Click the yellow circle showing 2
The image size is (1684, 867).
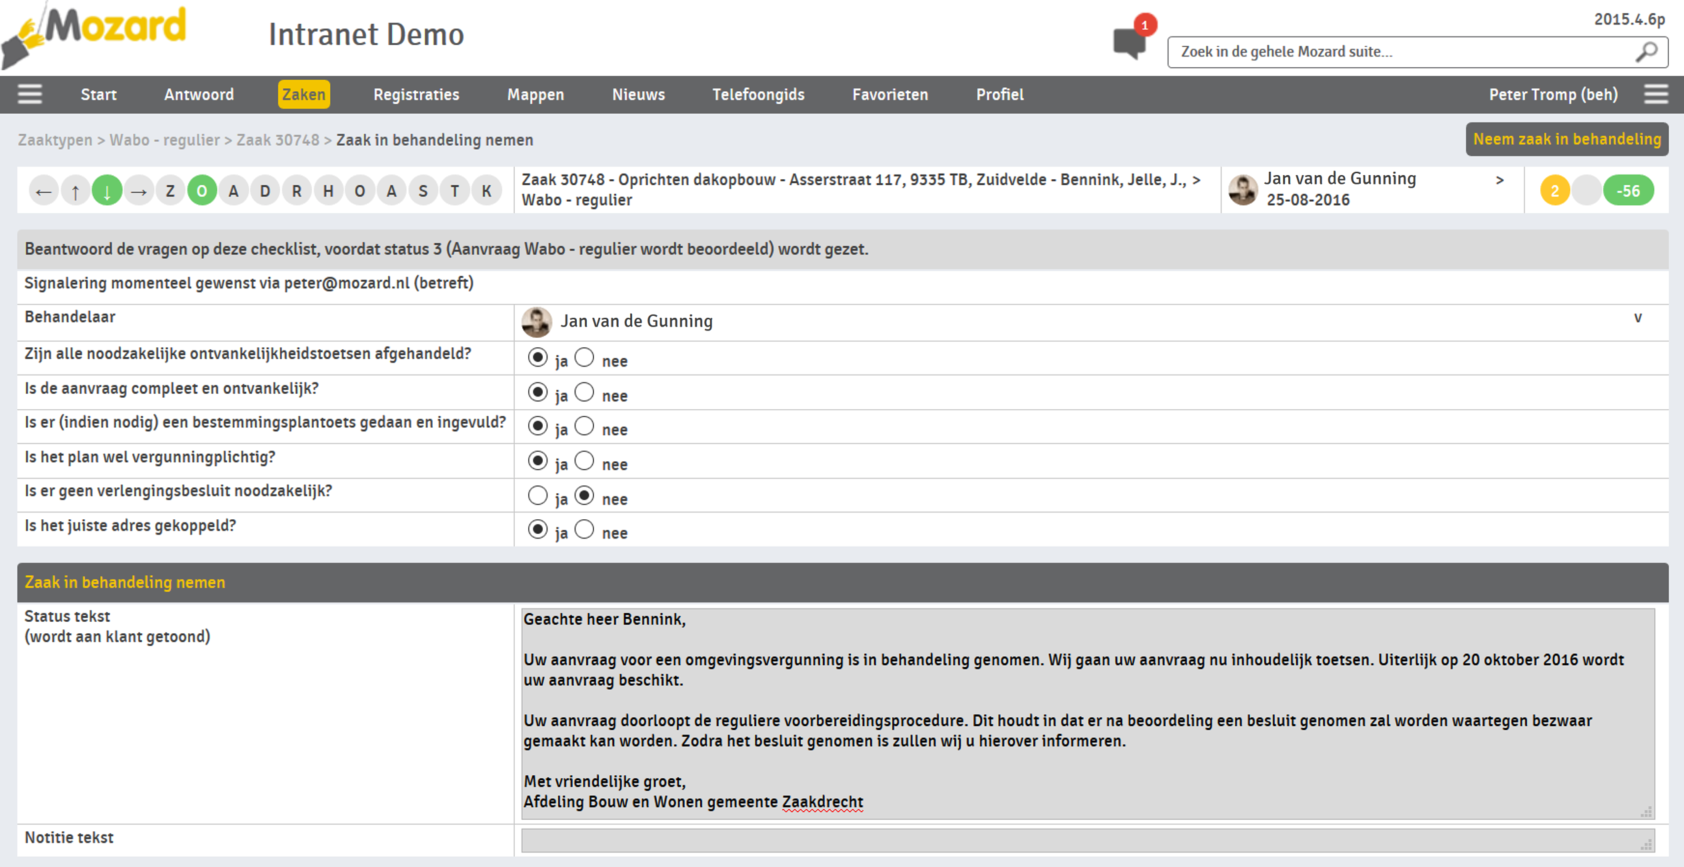click(1555, 191)
